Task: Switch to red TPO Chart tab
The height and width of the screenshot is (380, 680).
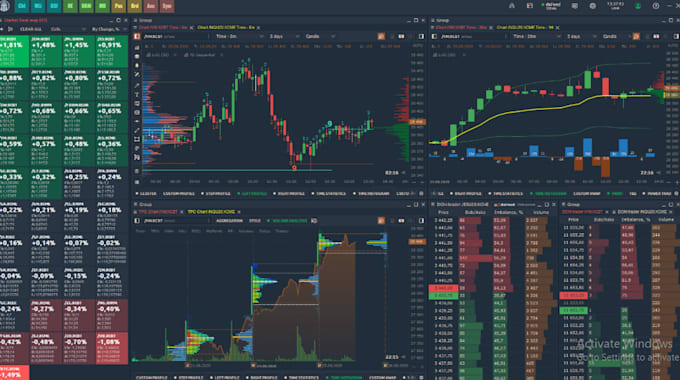Action: (x=158, y=212)
